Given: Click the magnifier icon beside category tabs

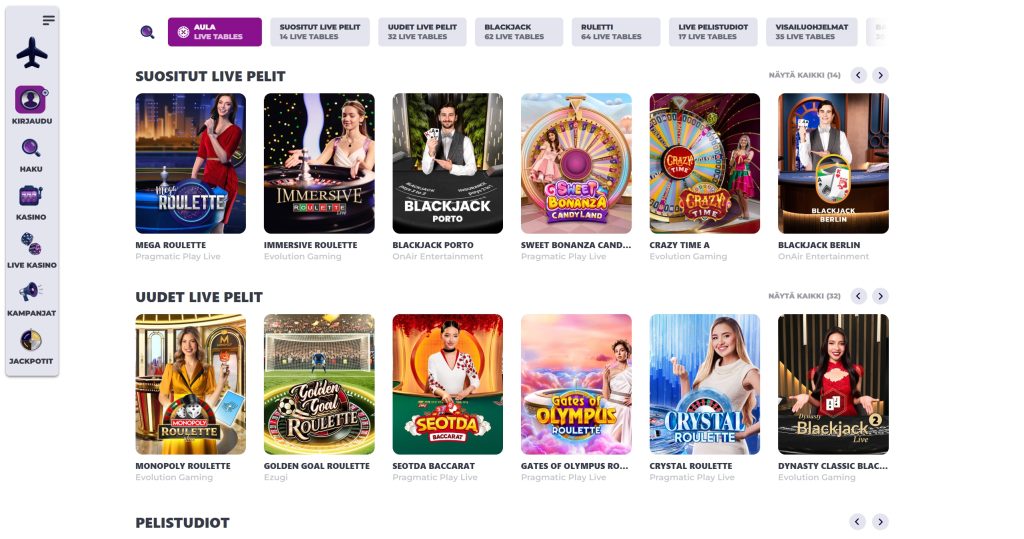Looking at the screenshot, I should pyautogui.click(x=148, y=32).
